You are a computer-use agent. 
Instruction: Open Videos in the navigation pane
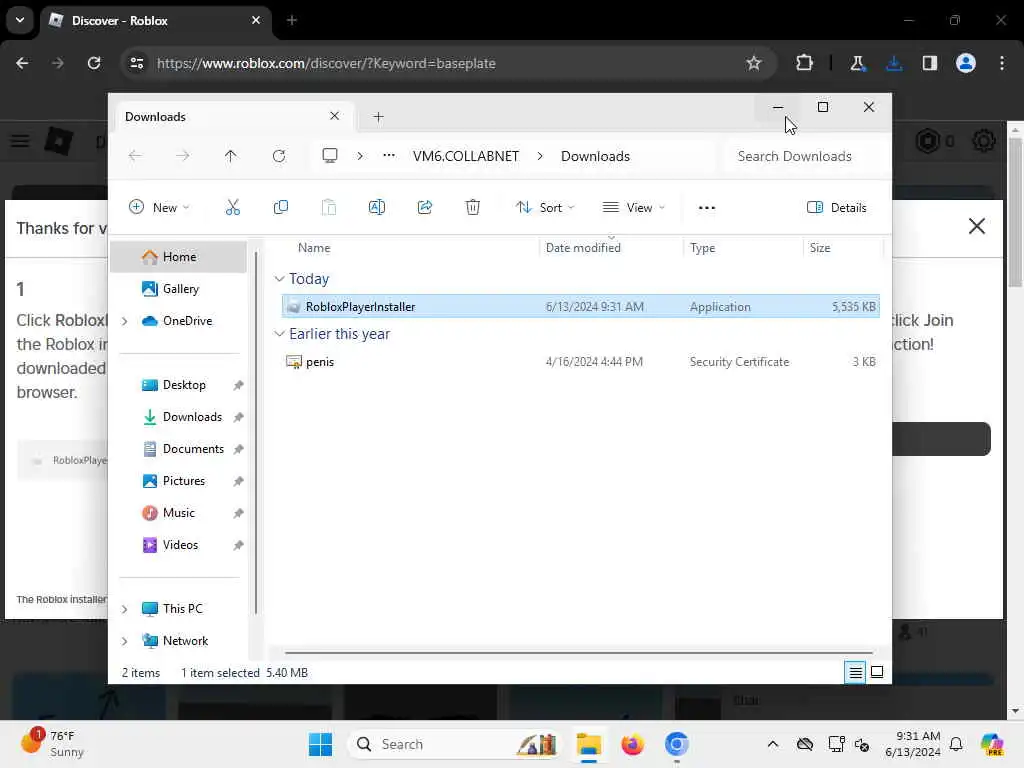(x=178, y=545)
